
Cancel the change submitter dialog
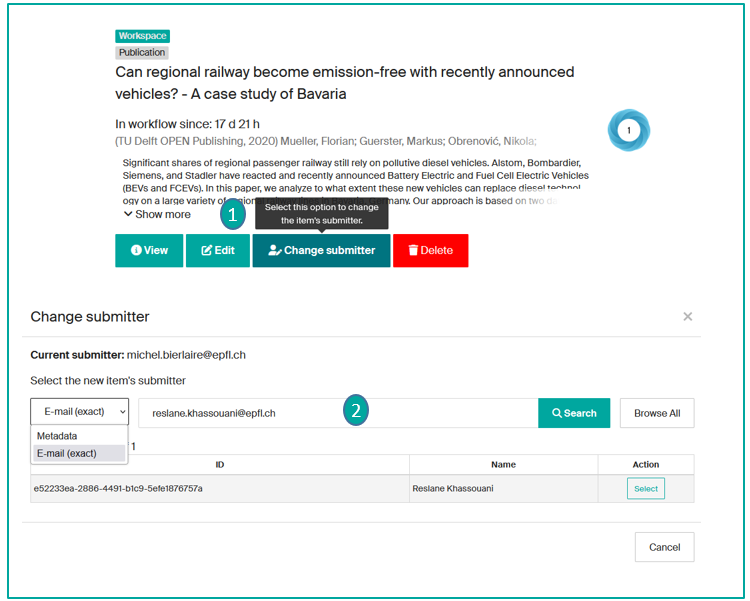click(664, 547)
